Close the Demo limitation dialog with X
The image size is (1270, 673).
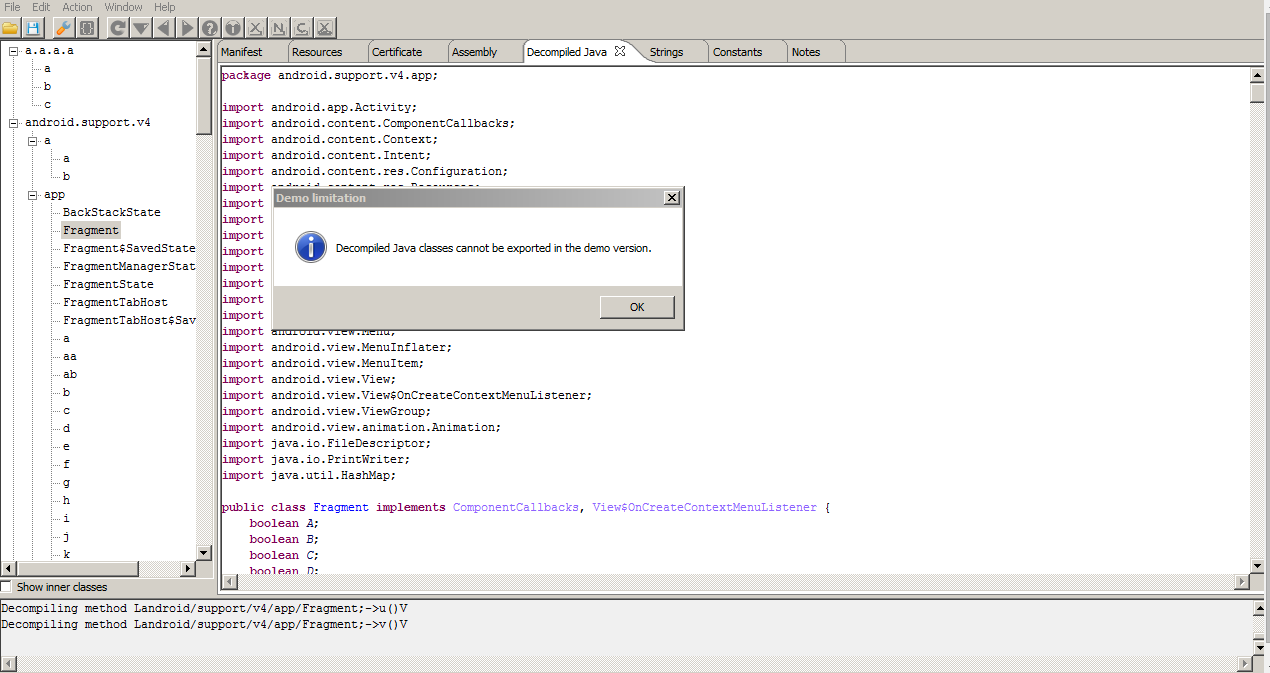(672, 198)
